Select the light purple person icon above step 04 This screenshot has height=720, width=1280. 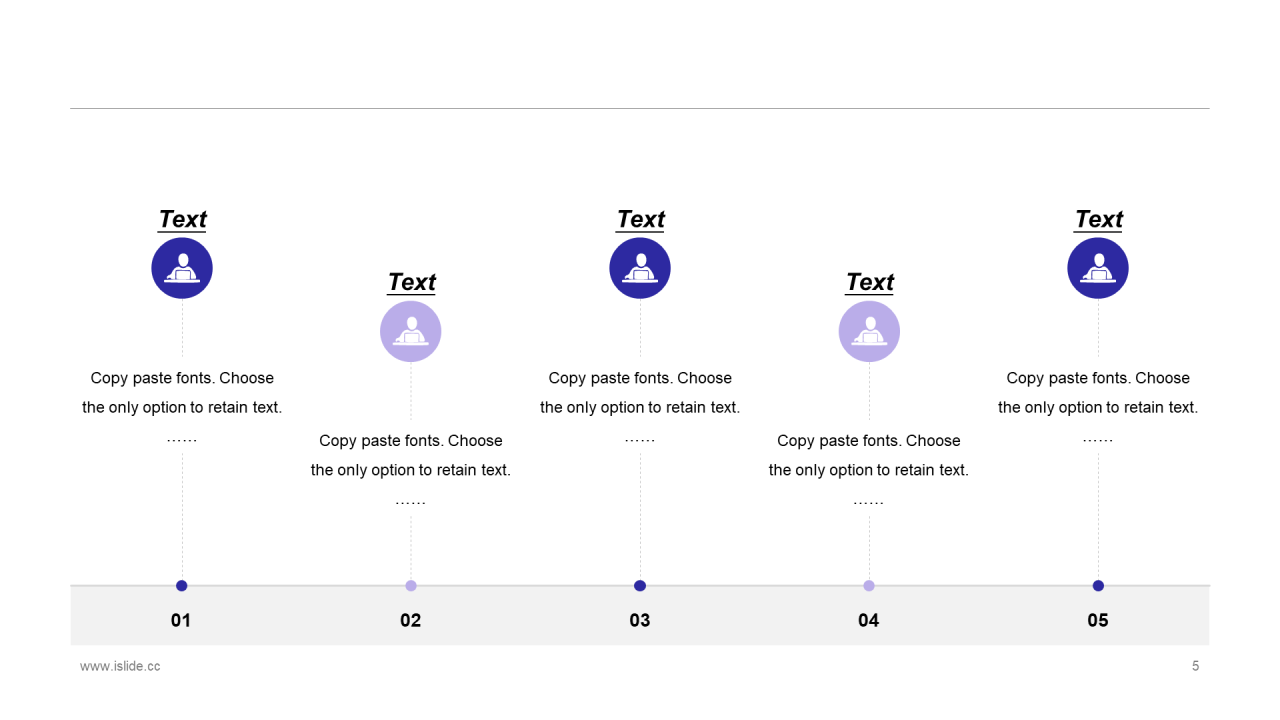[x=869, y=331]
